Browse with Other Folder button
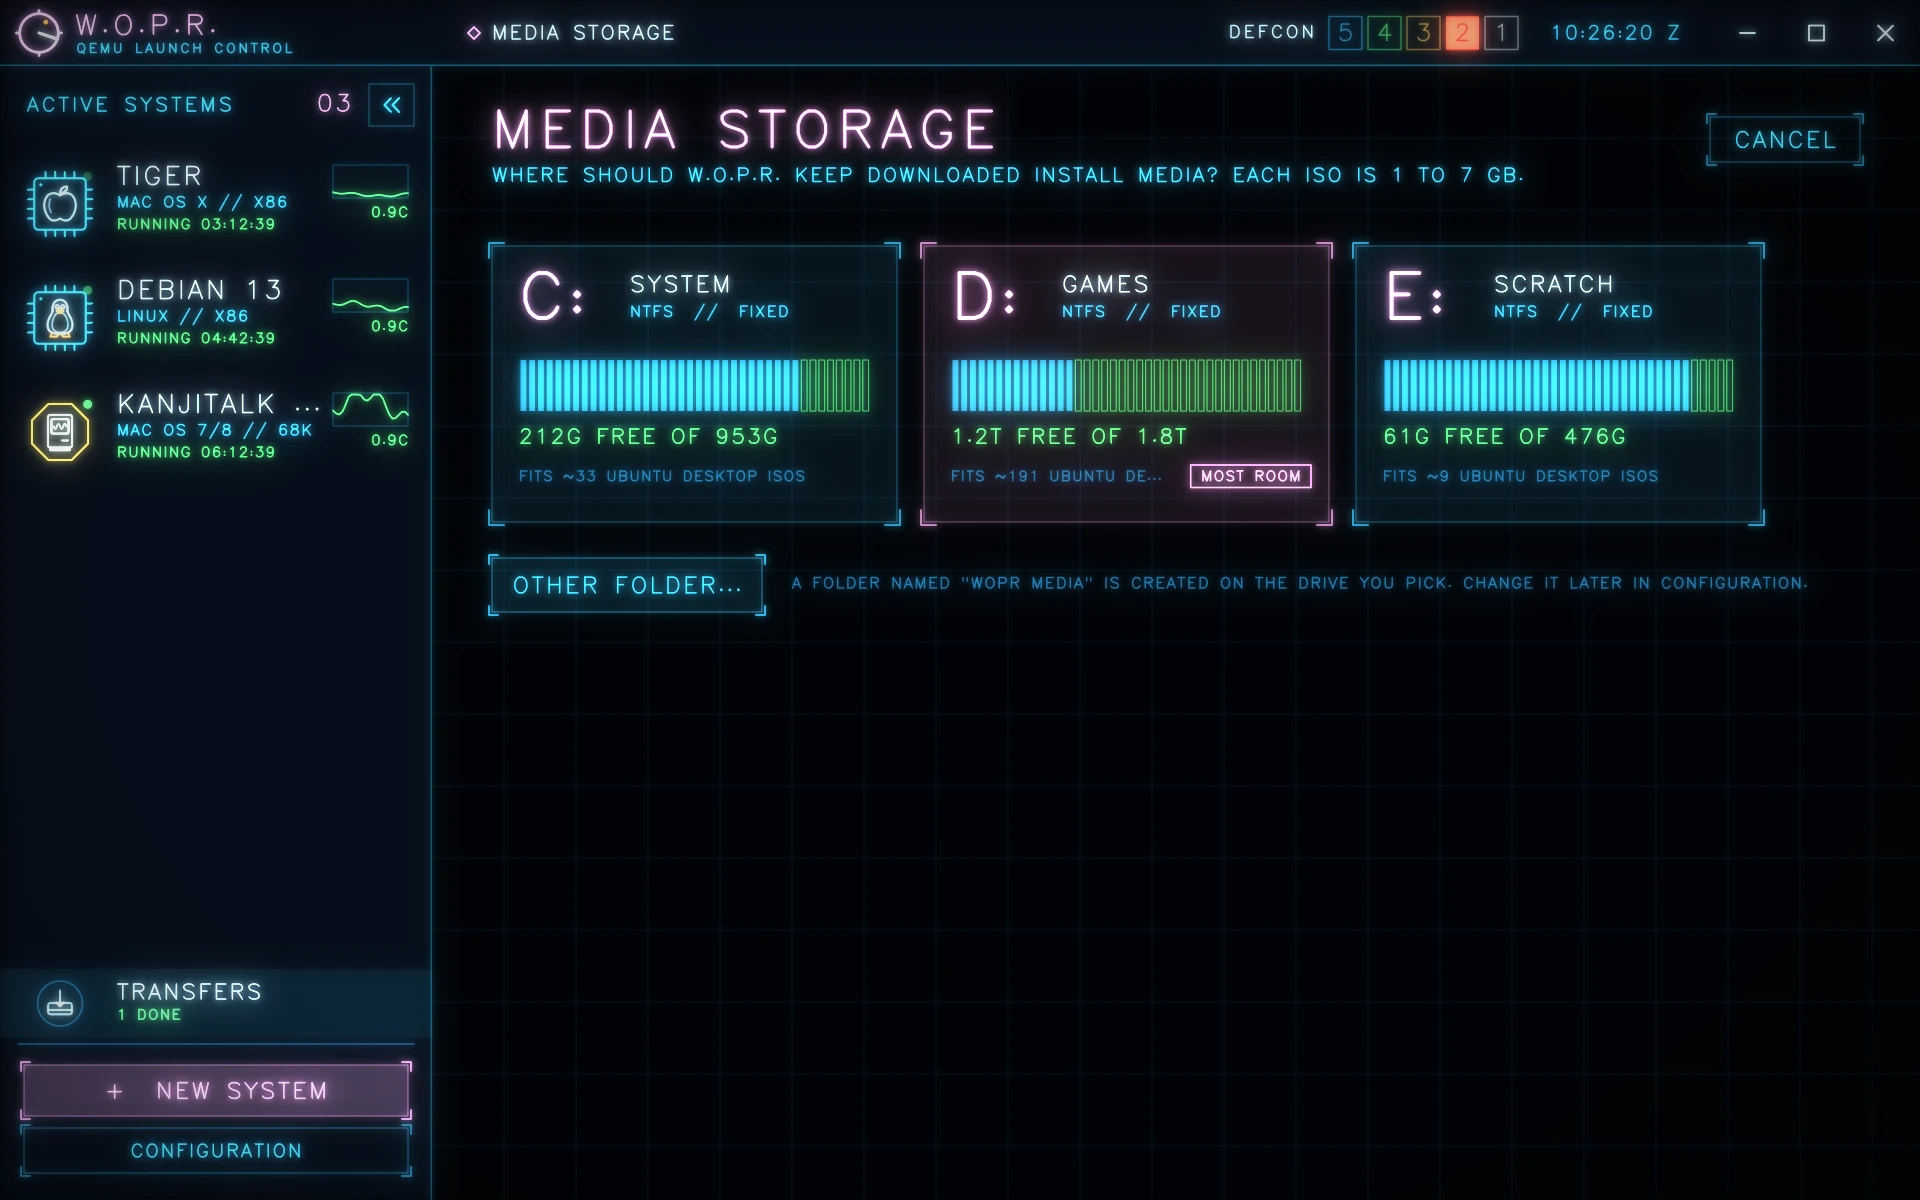Viewport: 1920px width, 1200px height. (x=627, y=585)
